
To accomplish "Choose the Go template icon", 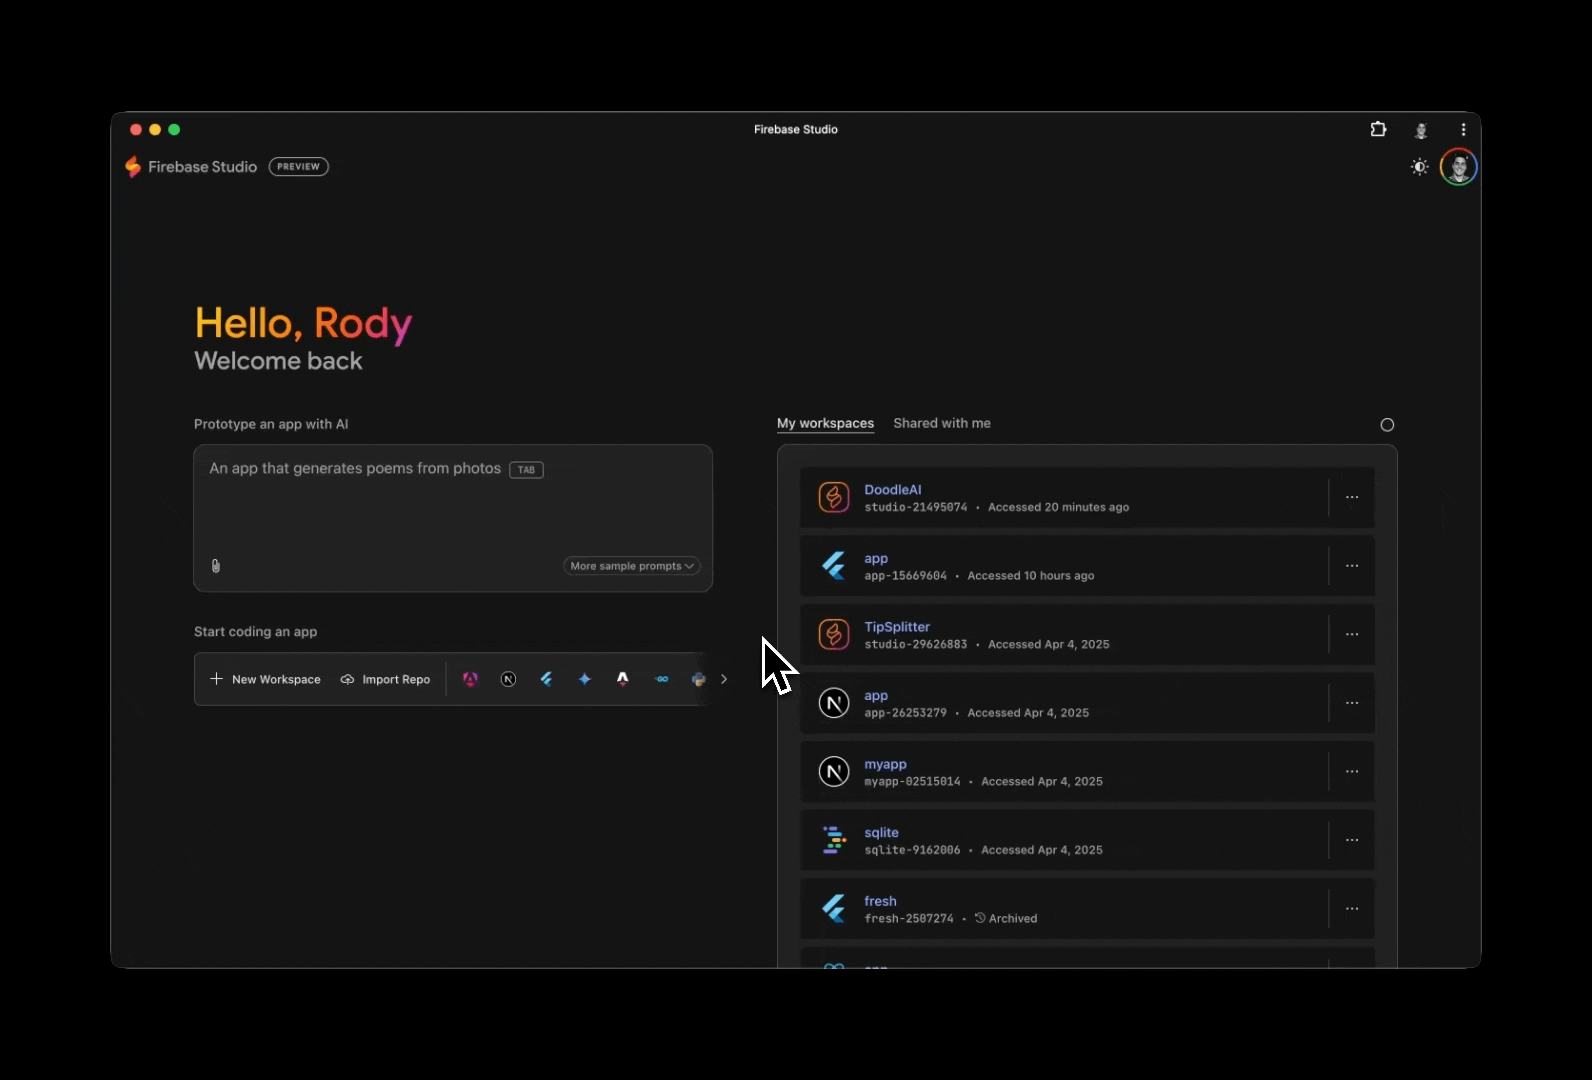I will coord(661,679).
